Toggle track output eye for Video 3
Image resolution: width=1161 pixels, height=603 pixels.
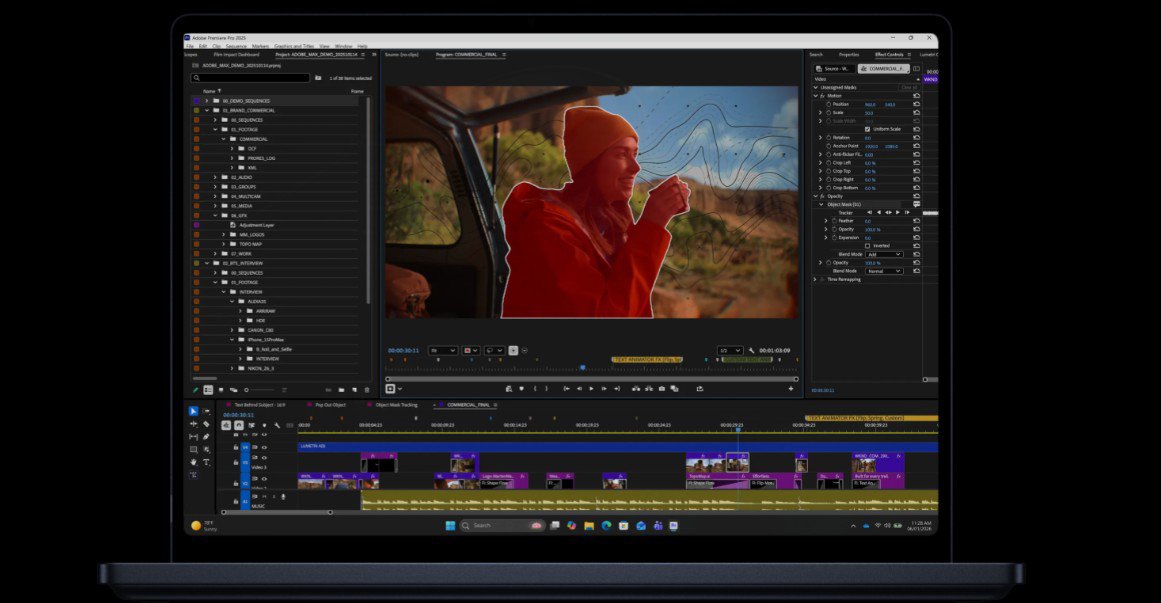(x=264, y=459)
